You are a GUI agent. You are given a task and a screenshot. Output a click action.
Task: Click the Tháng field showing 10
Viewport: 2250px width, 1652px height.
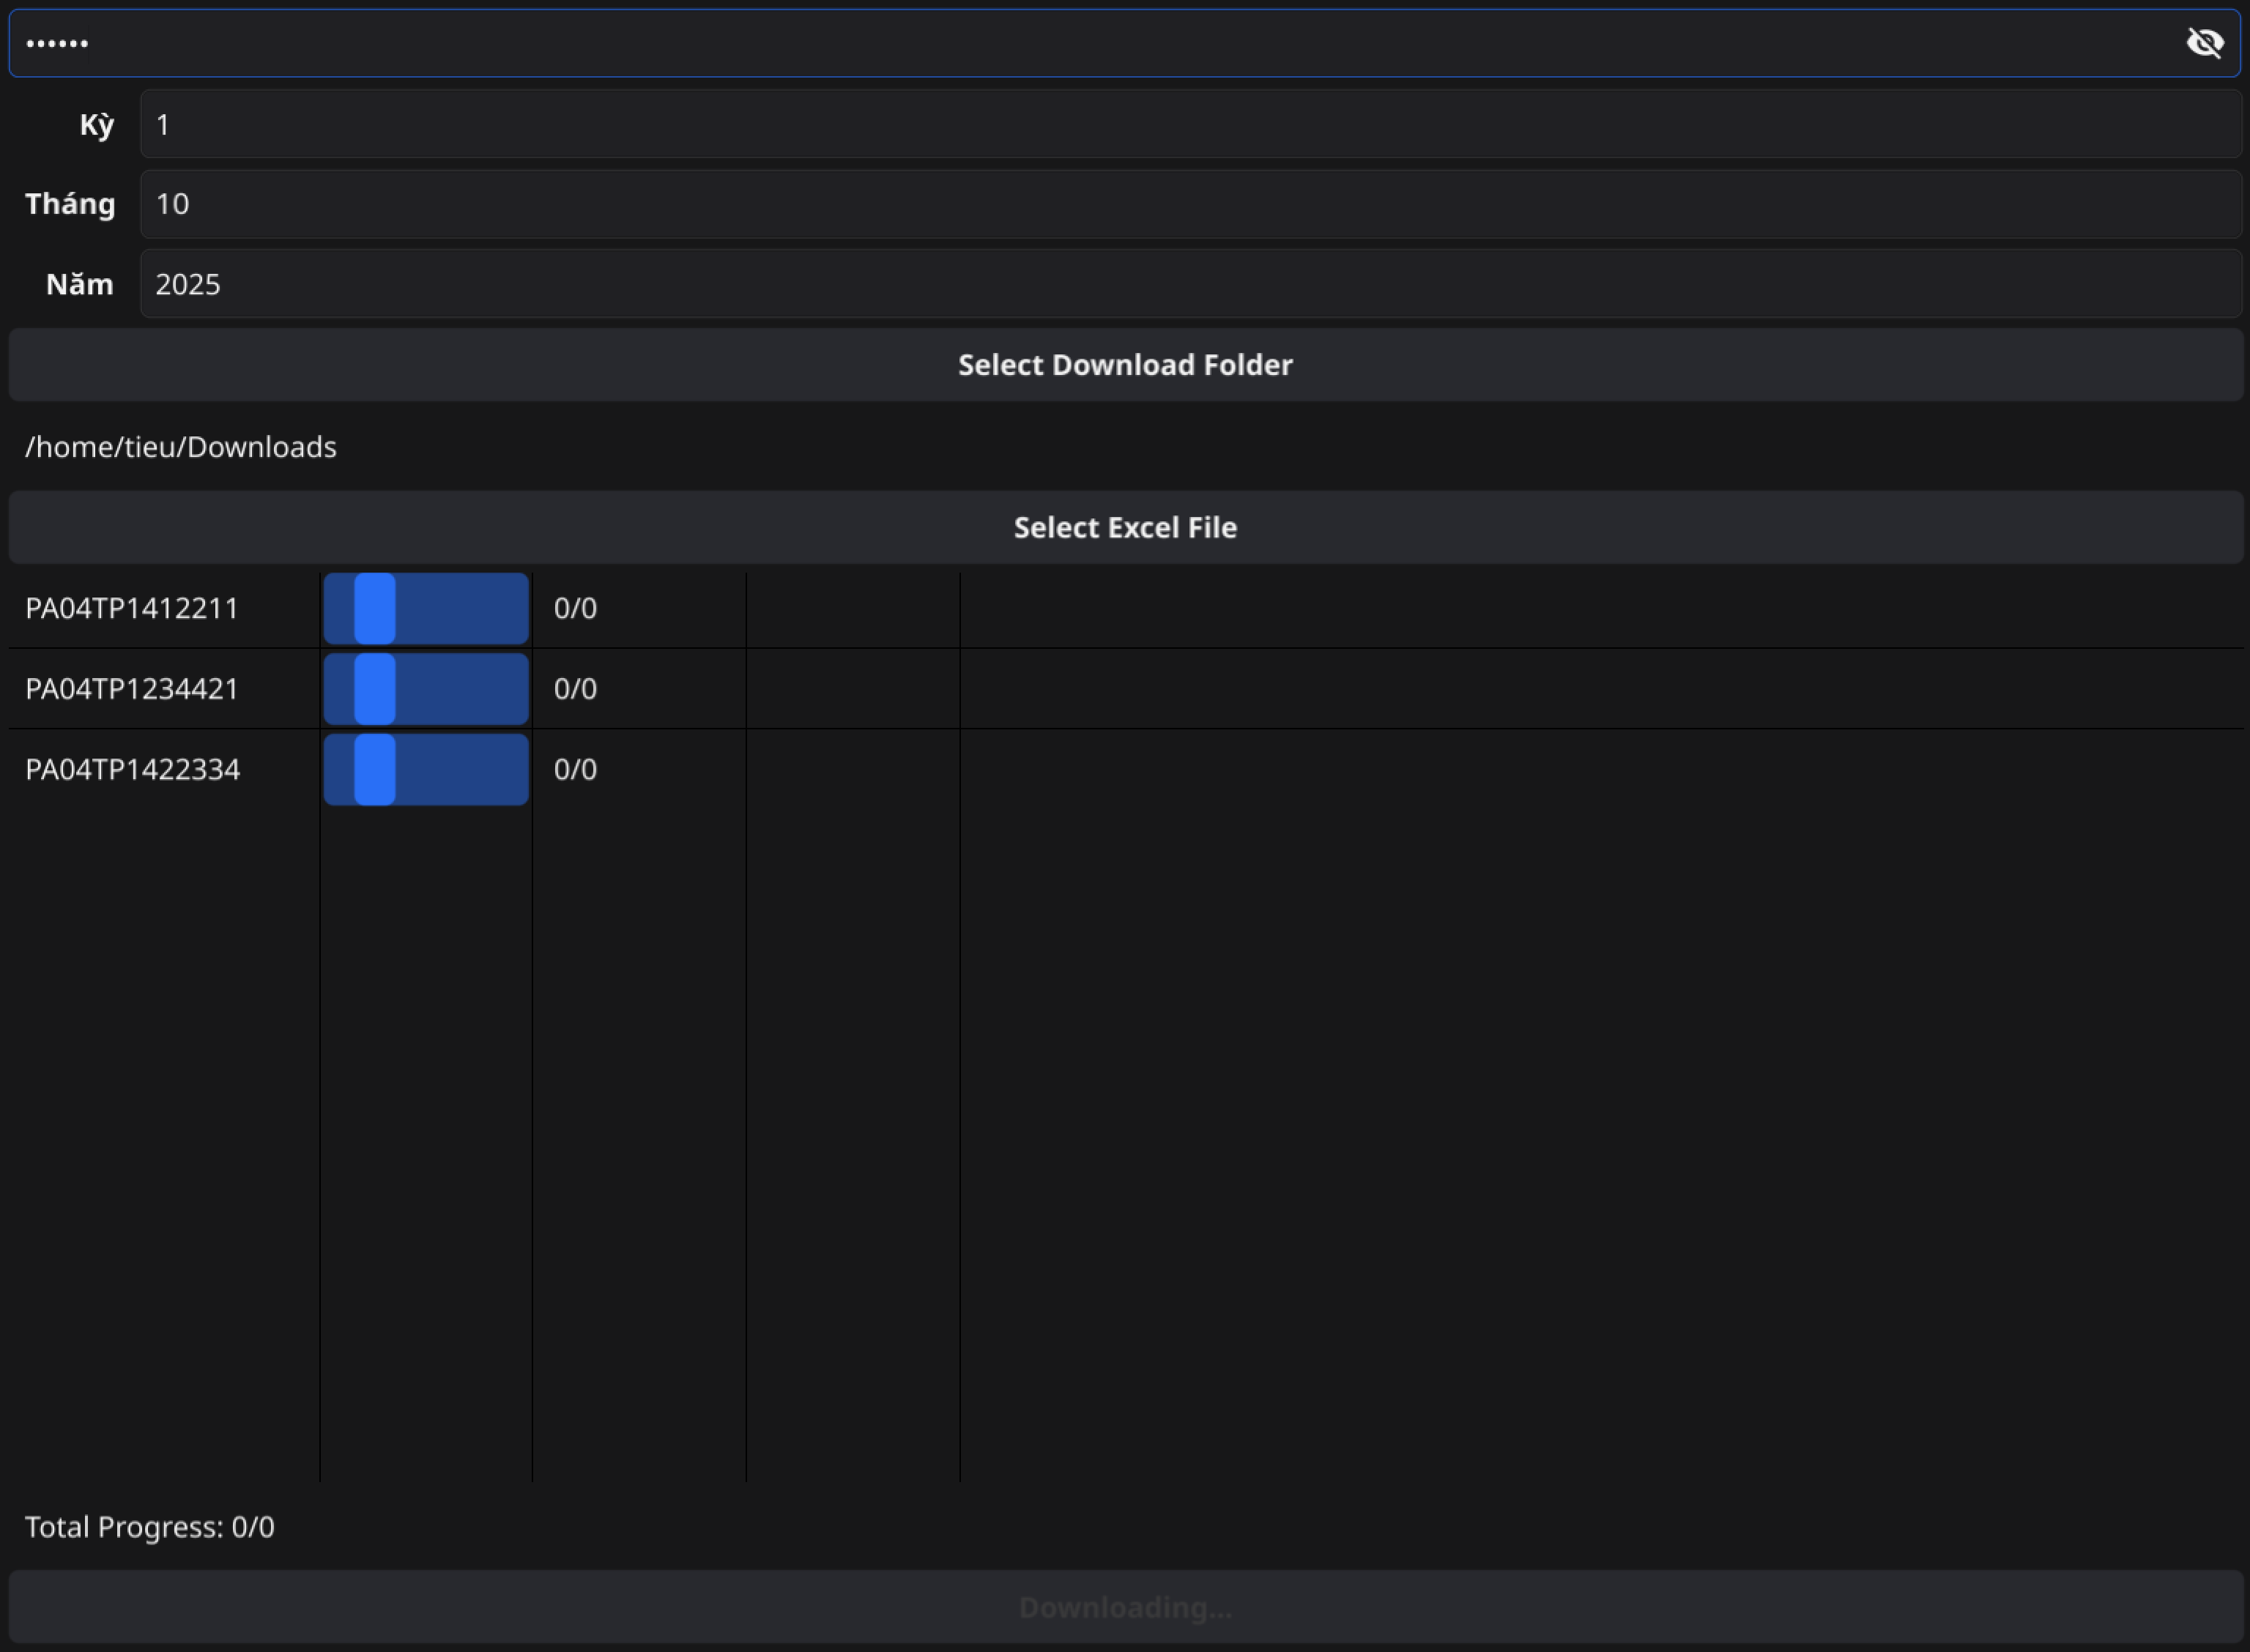(x=1190, y=204)
